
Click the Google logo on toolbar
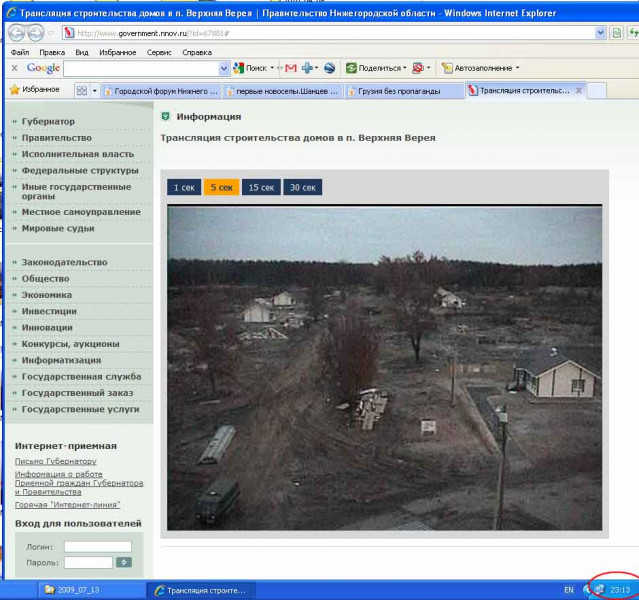pyautogui.click(x=43, y=68)
